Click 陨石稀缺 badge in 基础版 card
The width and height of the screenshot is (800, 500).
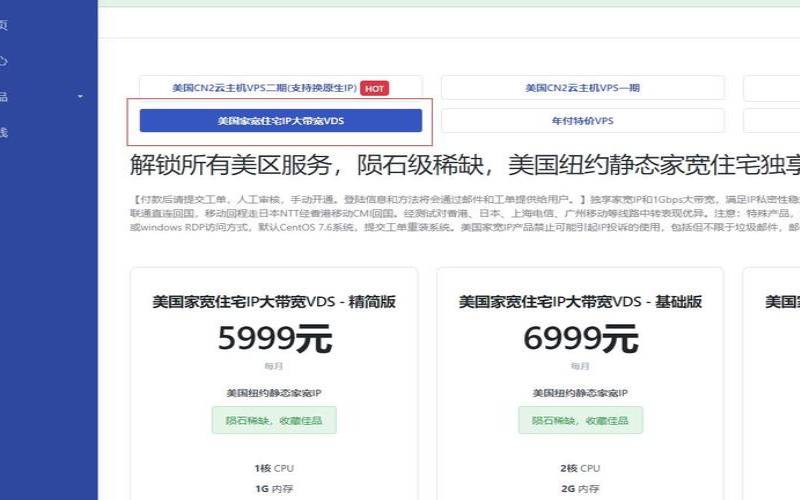[x=580, y=420]
